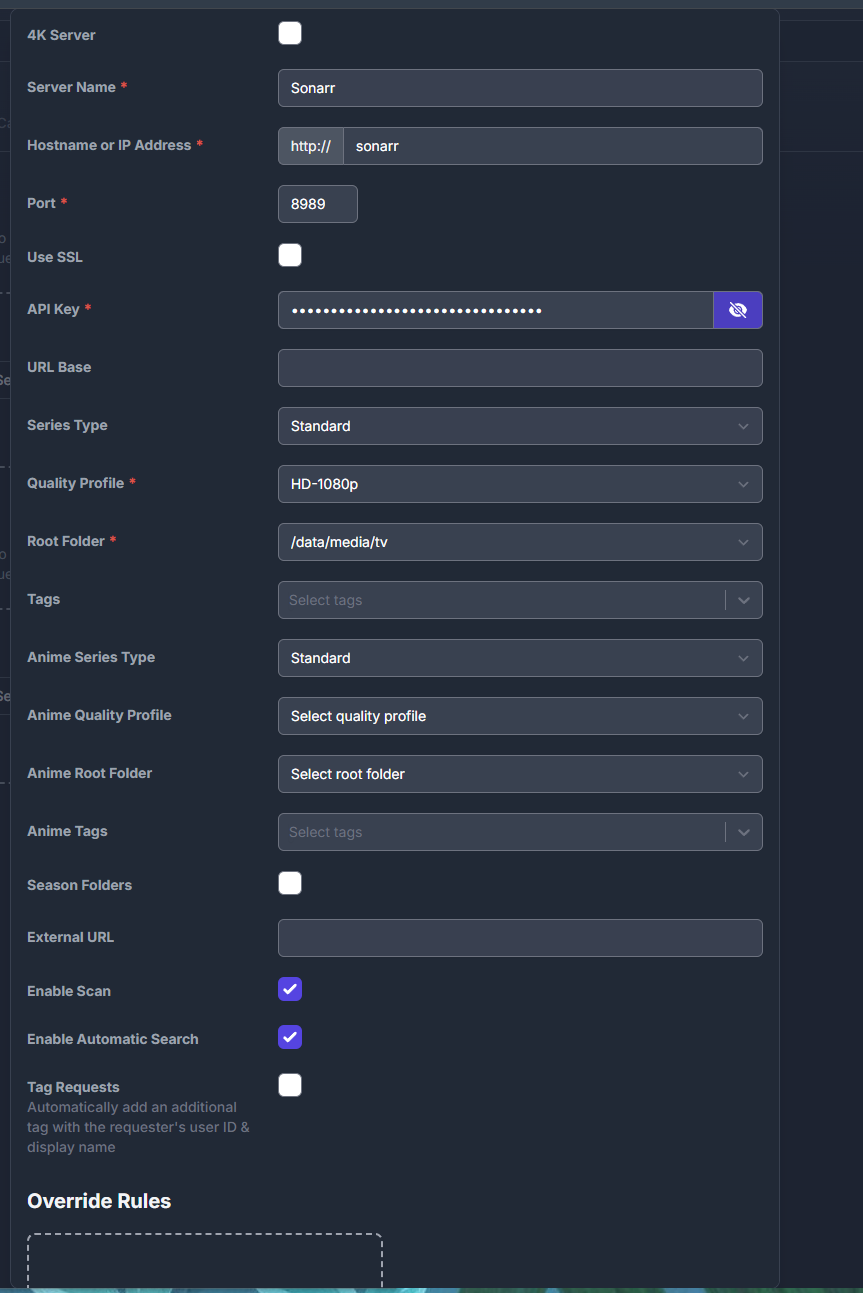The image size is (863, 1293).
Task: Expand the Tags selector chevron
Action: click(743, 600)
